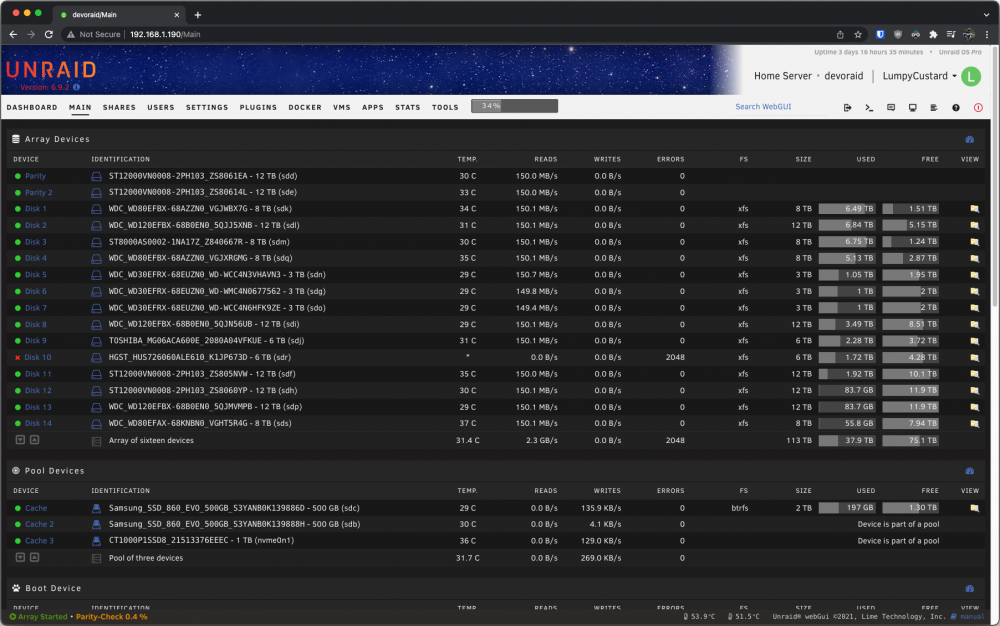Browse Disk 5 contents folder icon
The width and height of the screenshot is (1000, 626).
pyautogui.click(x=974, y=275)
